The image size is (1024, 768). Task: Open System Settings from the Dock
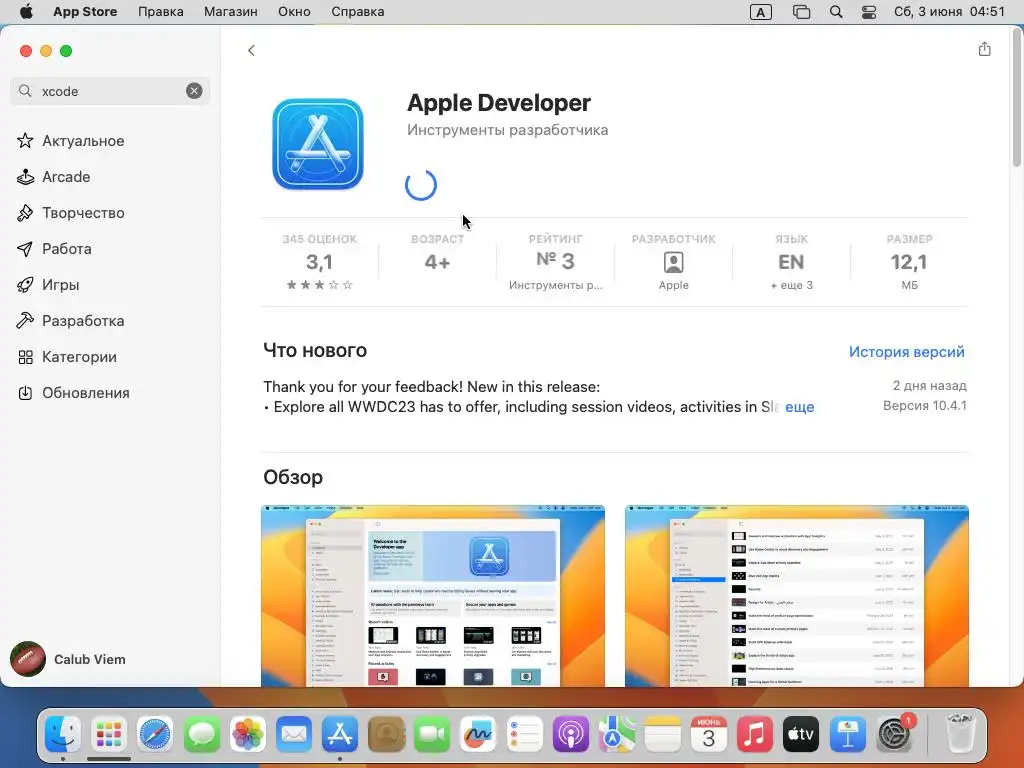(893, 735)
